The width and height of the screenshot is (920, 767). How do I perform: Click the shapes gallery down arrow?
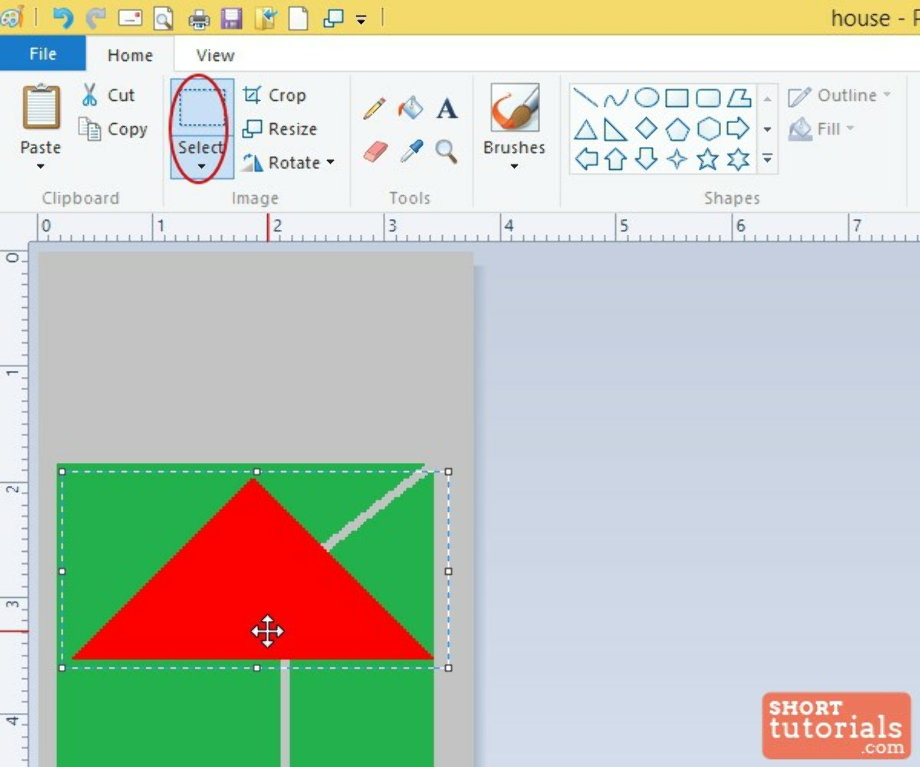pyautogui.click(x=767, y=129)
